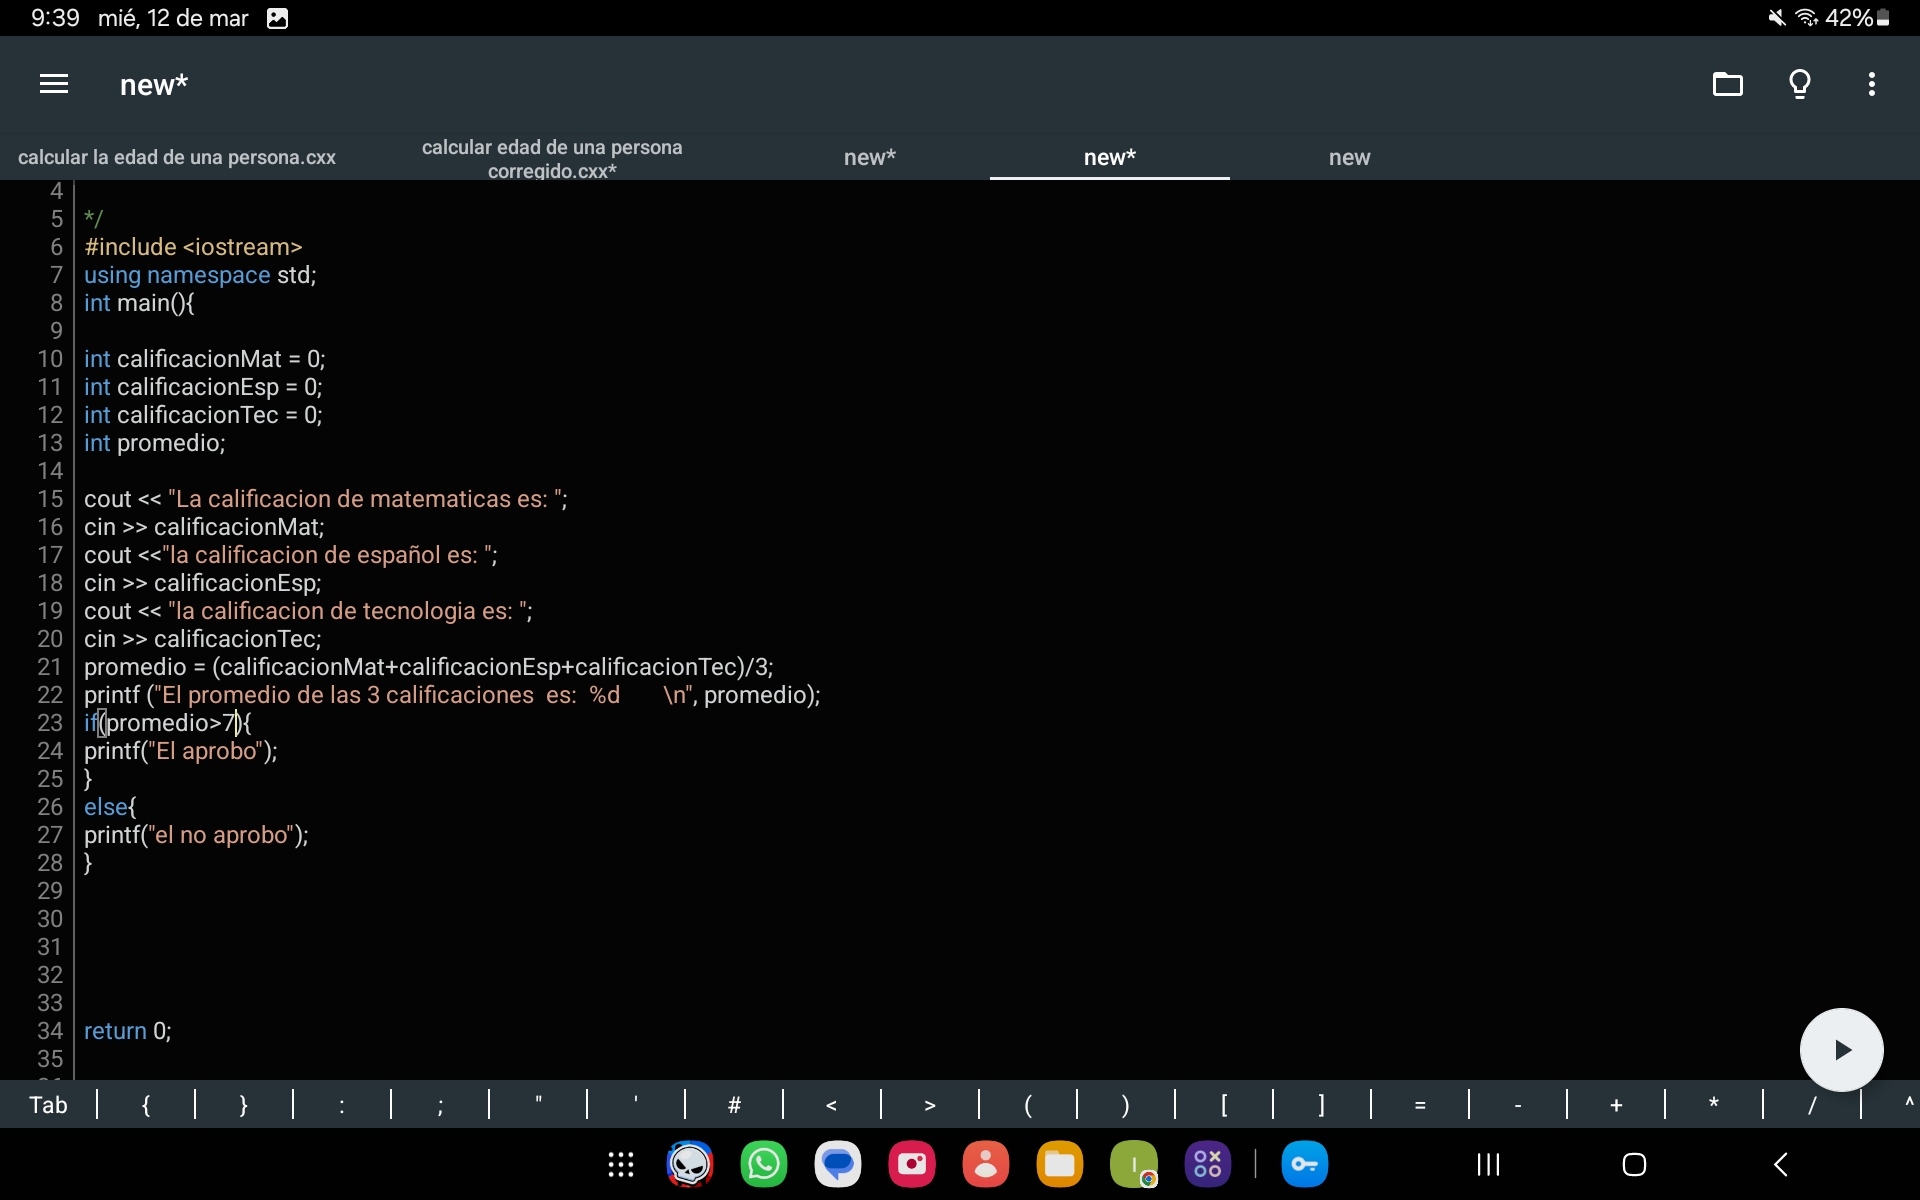Open the file folder icon
Screen dimensions: 1920x1200
tap(1727, 84)
